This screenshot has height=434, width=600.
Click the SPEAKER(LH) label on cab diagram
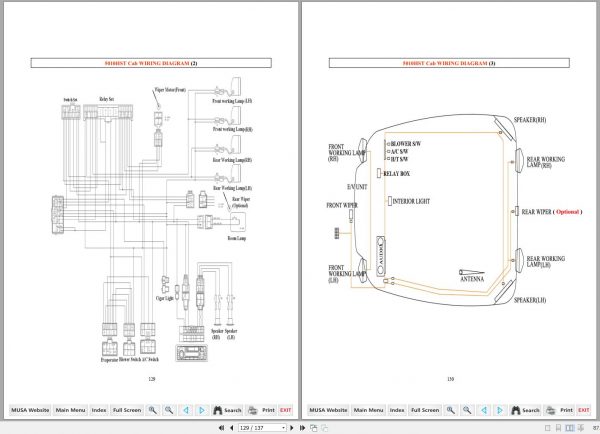[530, 300]
